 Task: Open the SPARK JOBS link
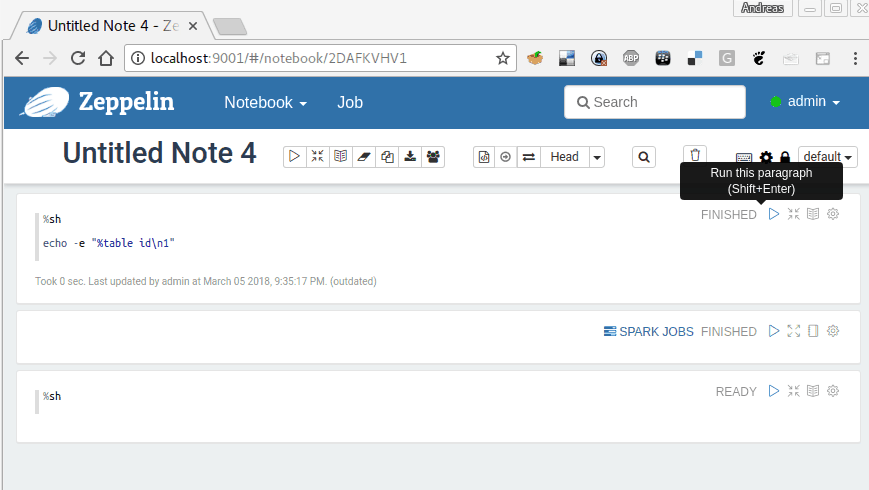pos(648,331)
